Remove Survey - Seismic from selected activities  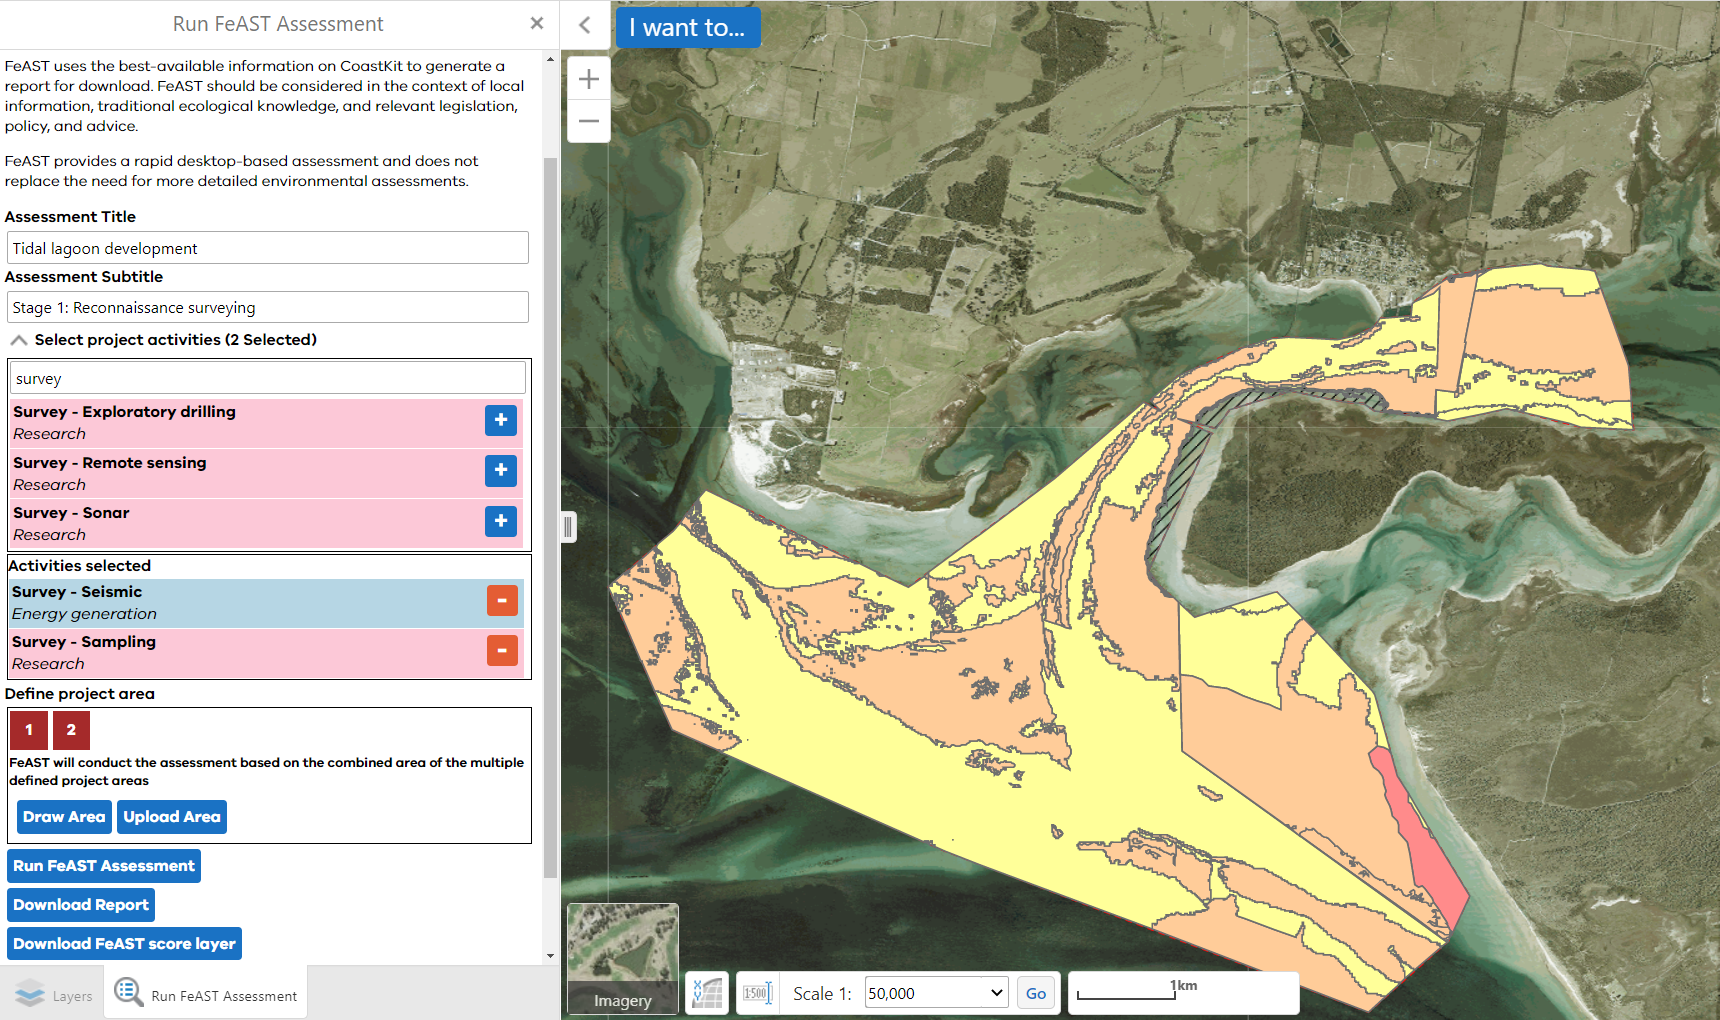pos(502,600)
